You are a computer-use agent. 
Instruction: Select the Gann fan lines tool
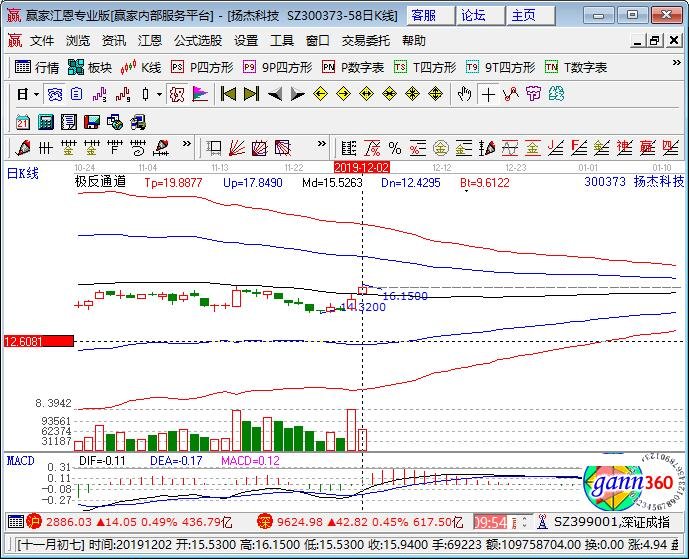[x=237, y=148]
